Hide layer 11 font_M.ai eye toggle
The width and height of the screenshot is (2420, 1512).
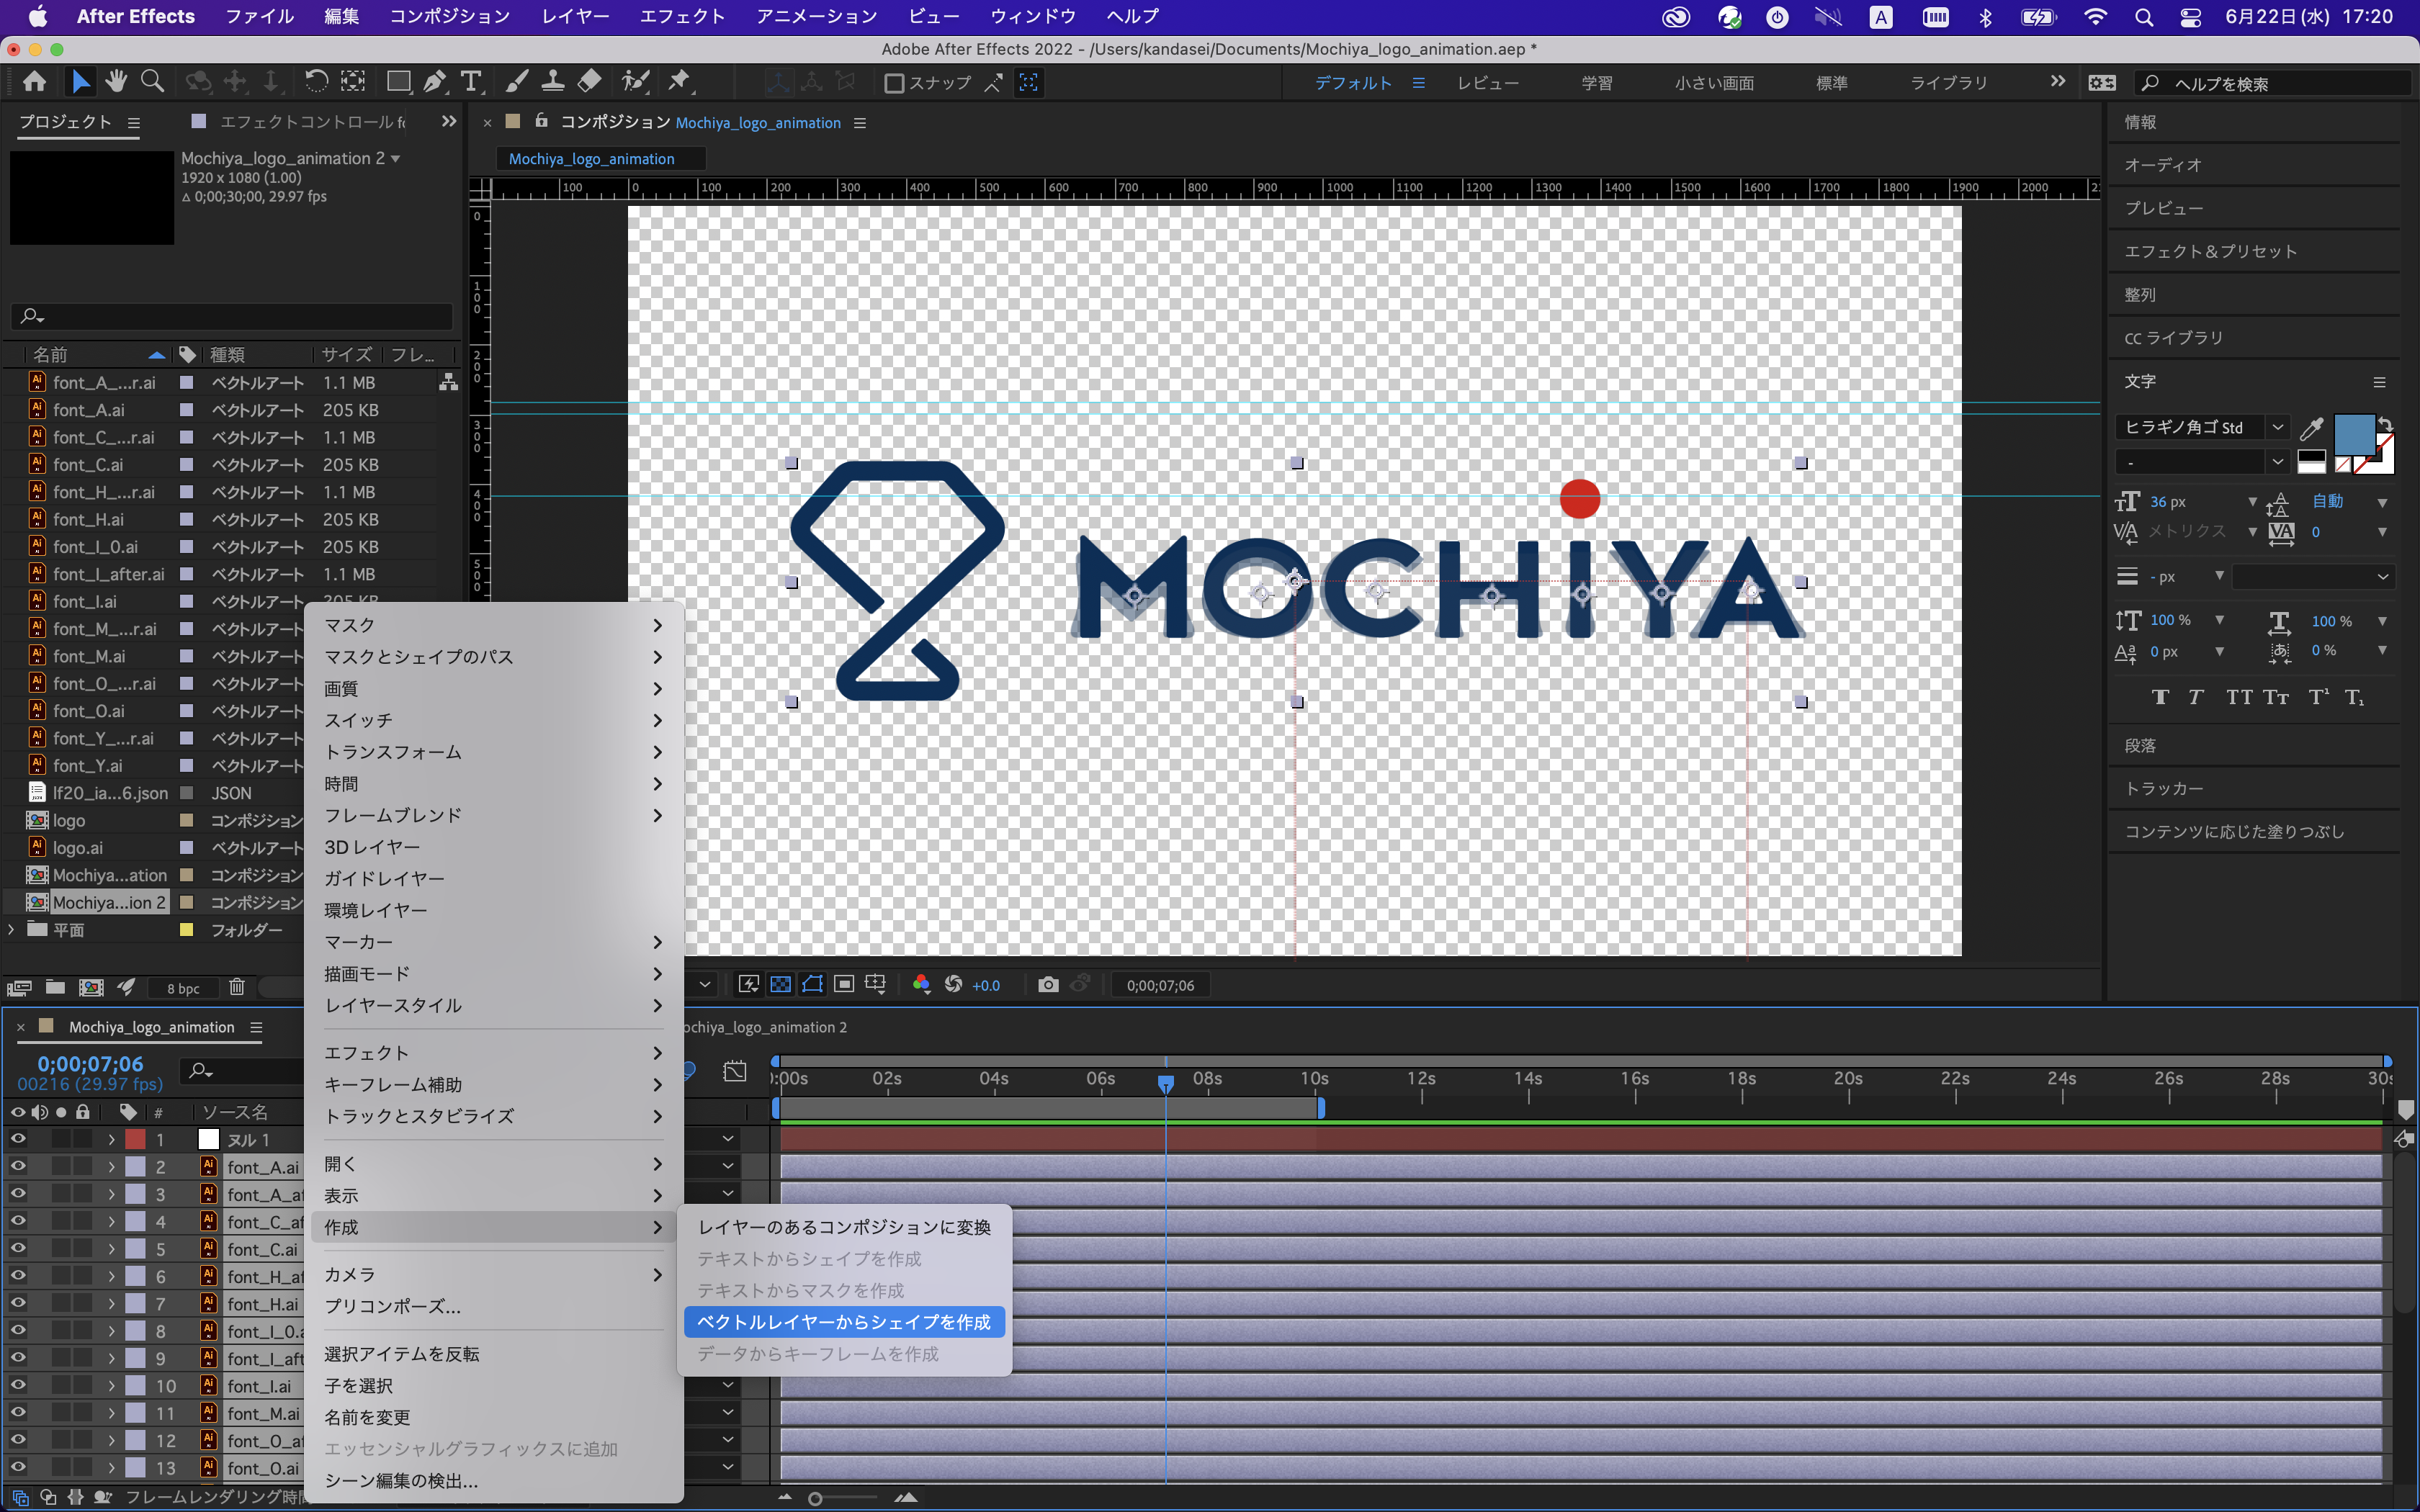18,1412
